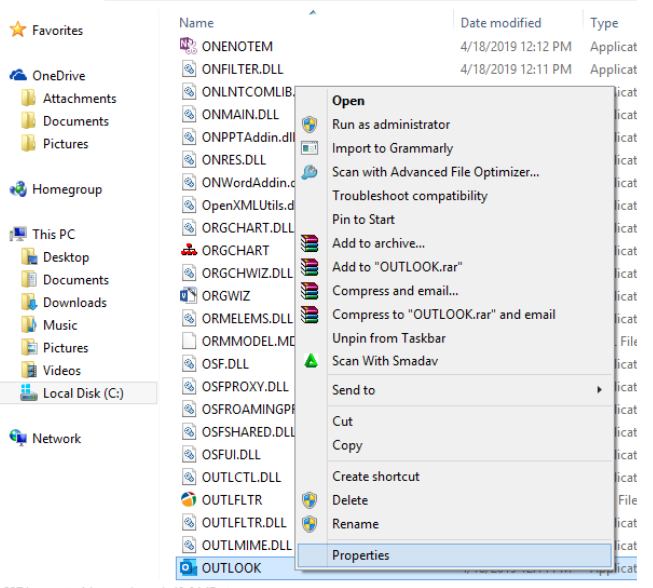Choose Cut from the context menu
Viewport: 653px width, 588px height.
[342, 421]
